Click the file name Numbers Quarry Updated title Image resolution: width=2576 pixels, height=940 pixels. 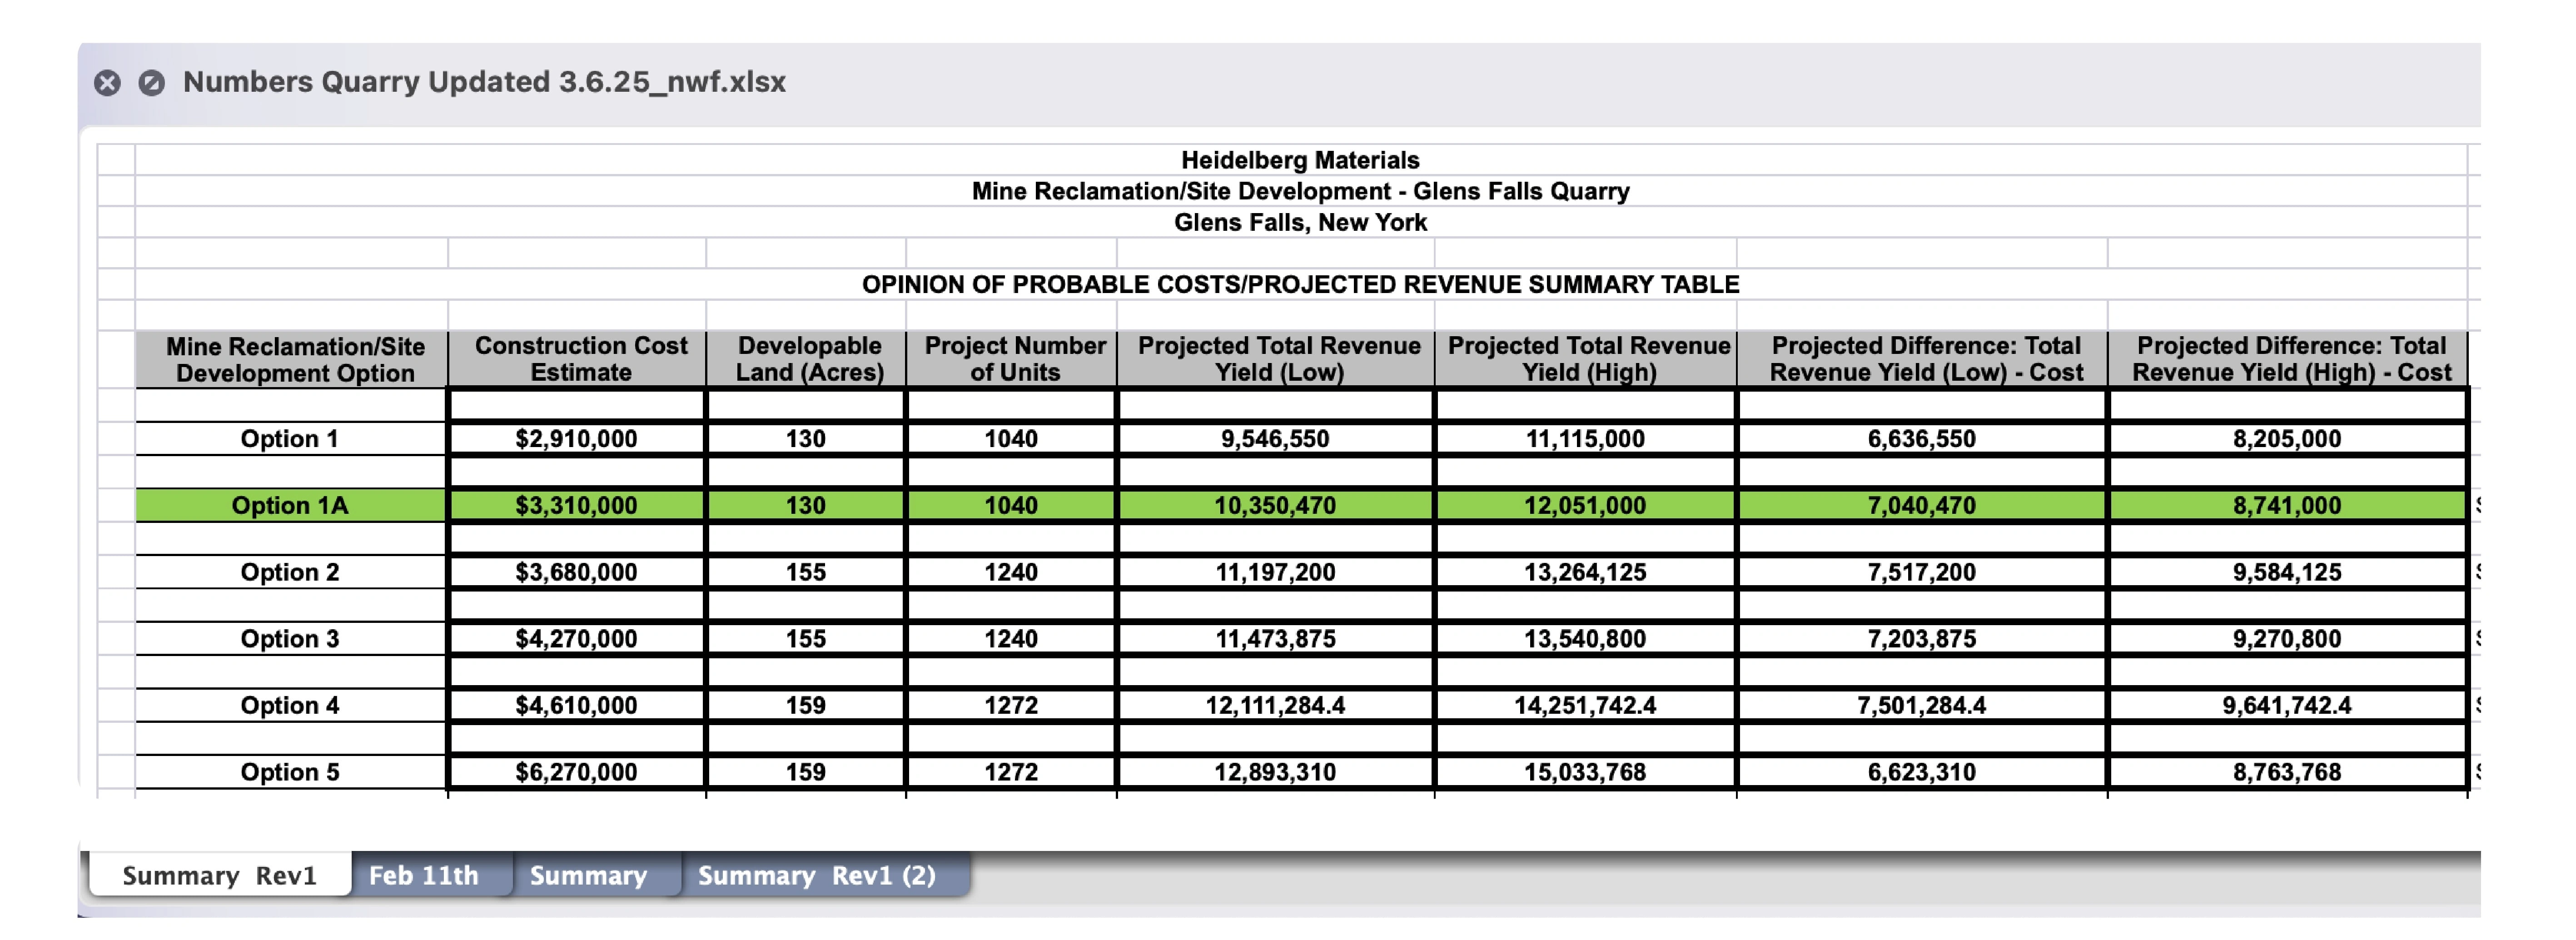484,82
